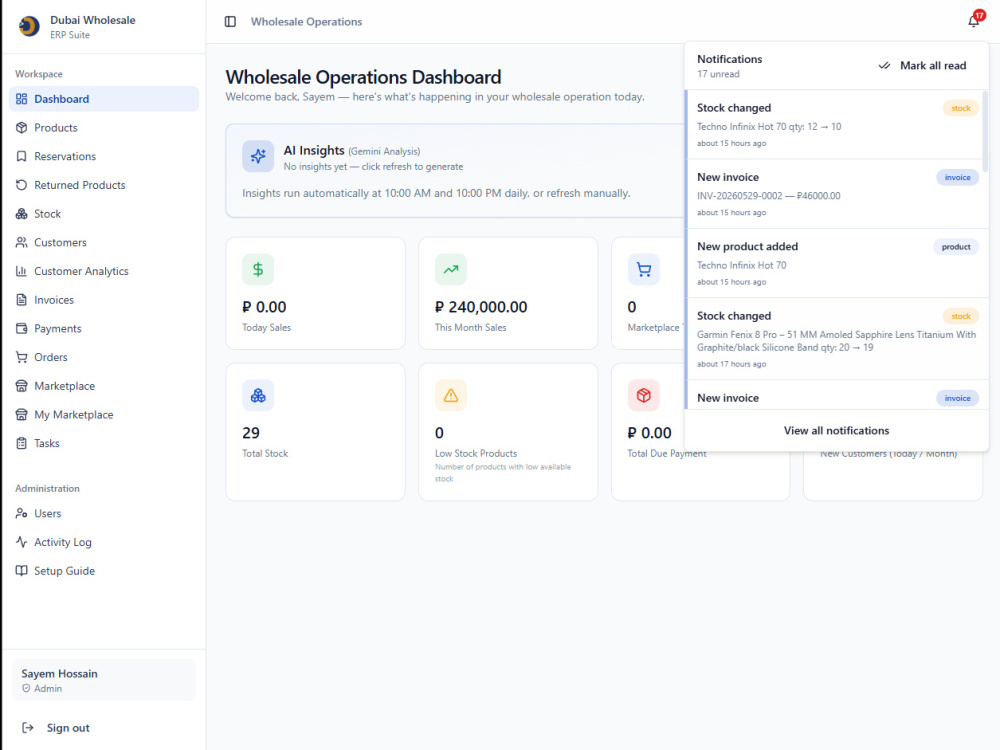The image size is (1000, 750).
Task: Open Customer Analytics page
Action: (104, 271)
